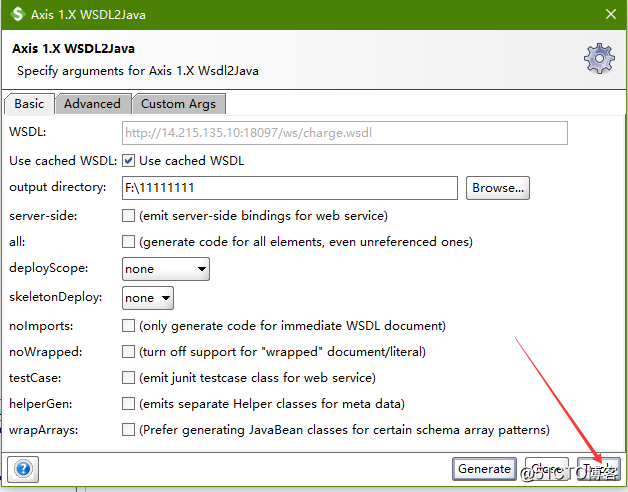Click the Browse... button
Image resolution: width=628 pixels, height=492 pixels.
tap(498, 188)
